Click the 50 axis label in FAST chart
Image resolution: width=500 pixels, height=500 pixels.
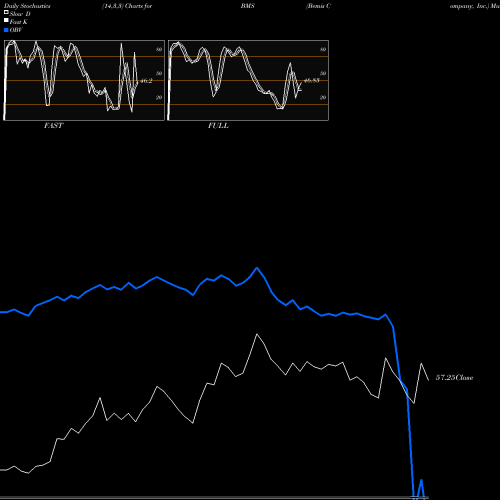click(x=159, y=73)
